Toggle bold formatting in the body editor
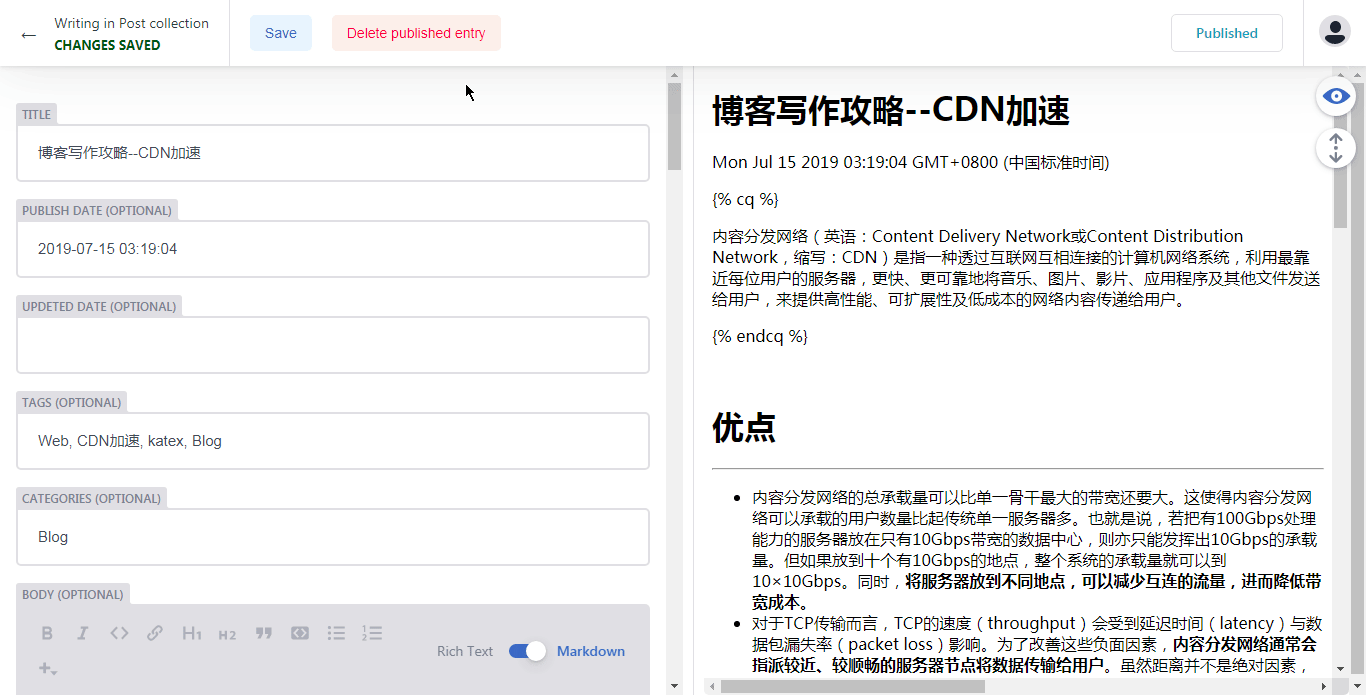1366x695 pixels. pos(46,632)
